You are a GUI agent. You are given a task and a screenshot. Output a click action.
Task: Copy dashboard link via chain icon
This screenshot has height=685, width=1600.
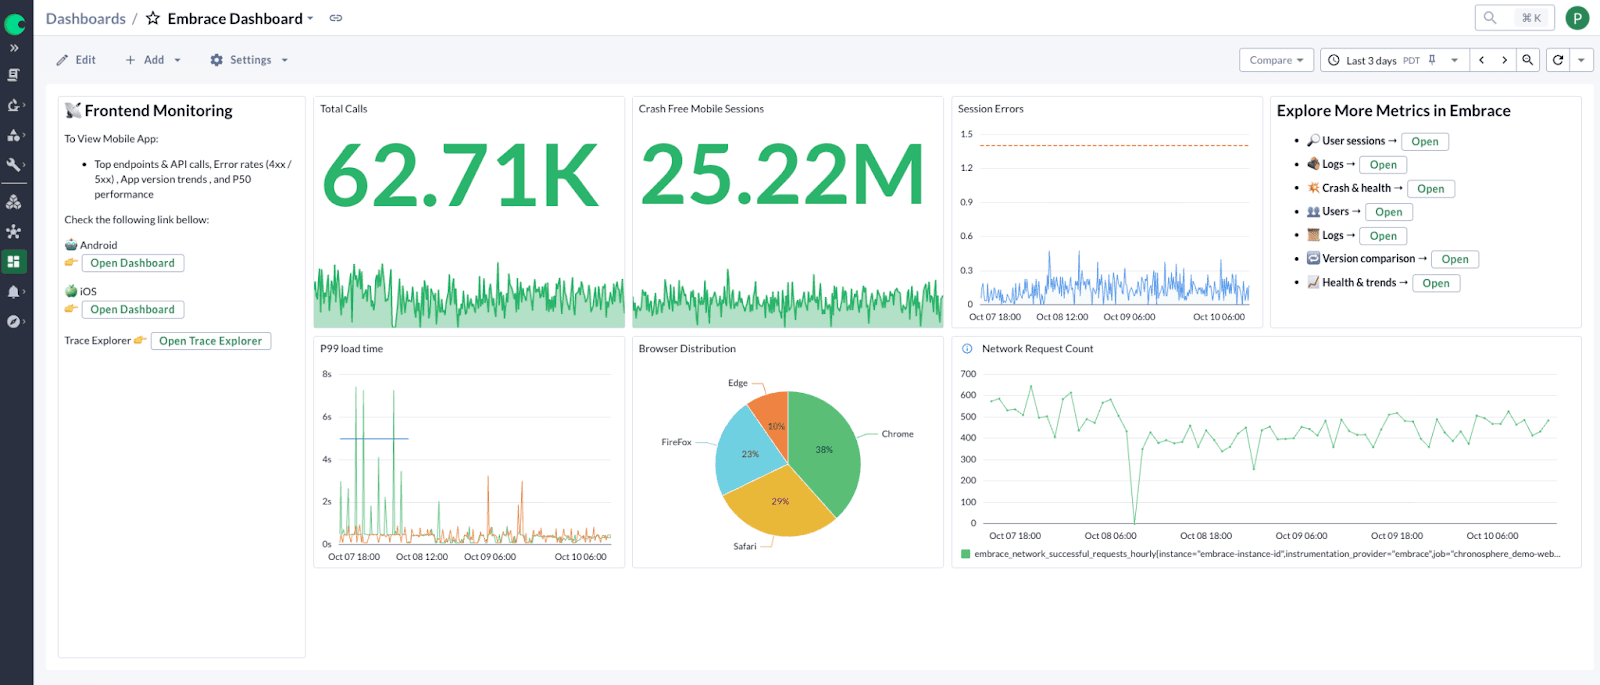336,18
